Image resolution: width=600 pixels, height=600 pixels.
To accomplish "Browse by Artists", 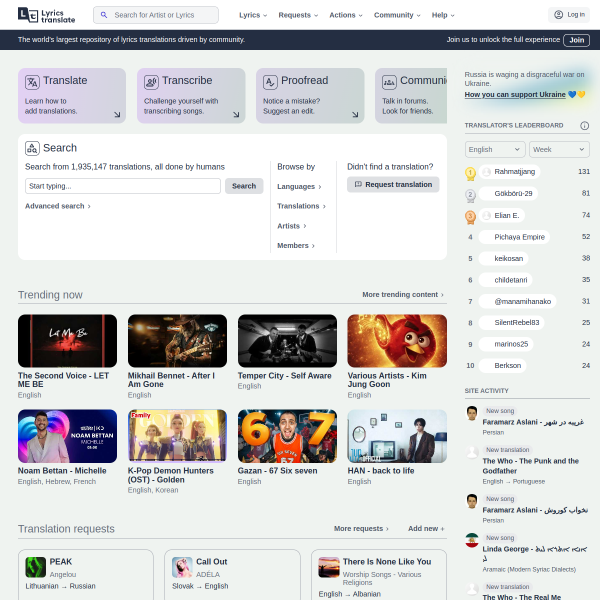I will pyautogui.click(x=292, y=226).
